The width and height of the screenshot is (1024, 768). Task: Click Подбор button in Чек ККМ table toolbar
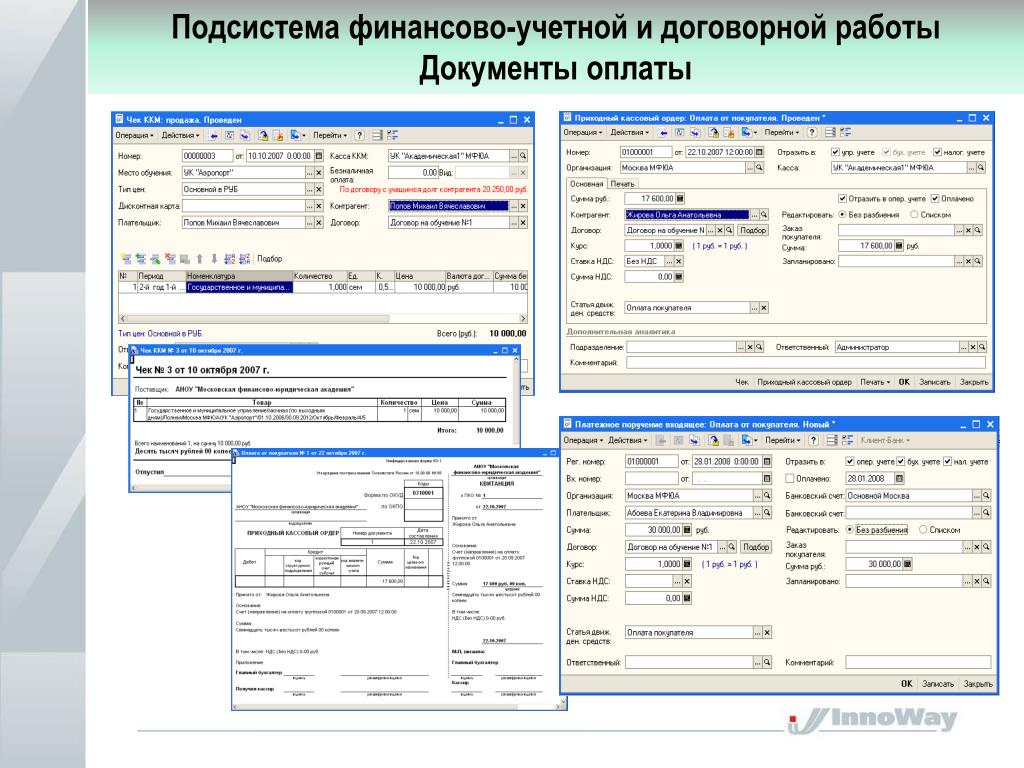pyautogui.click(x=270, y=259)
